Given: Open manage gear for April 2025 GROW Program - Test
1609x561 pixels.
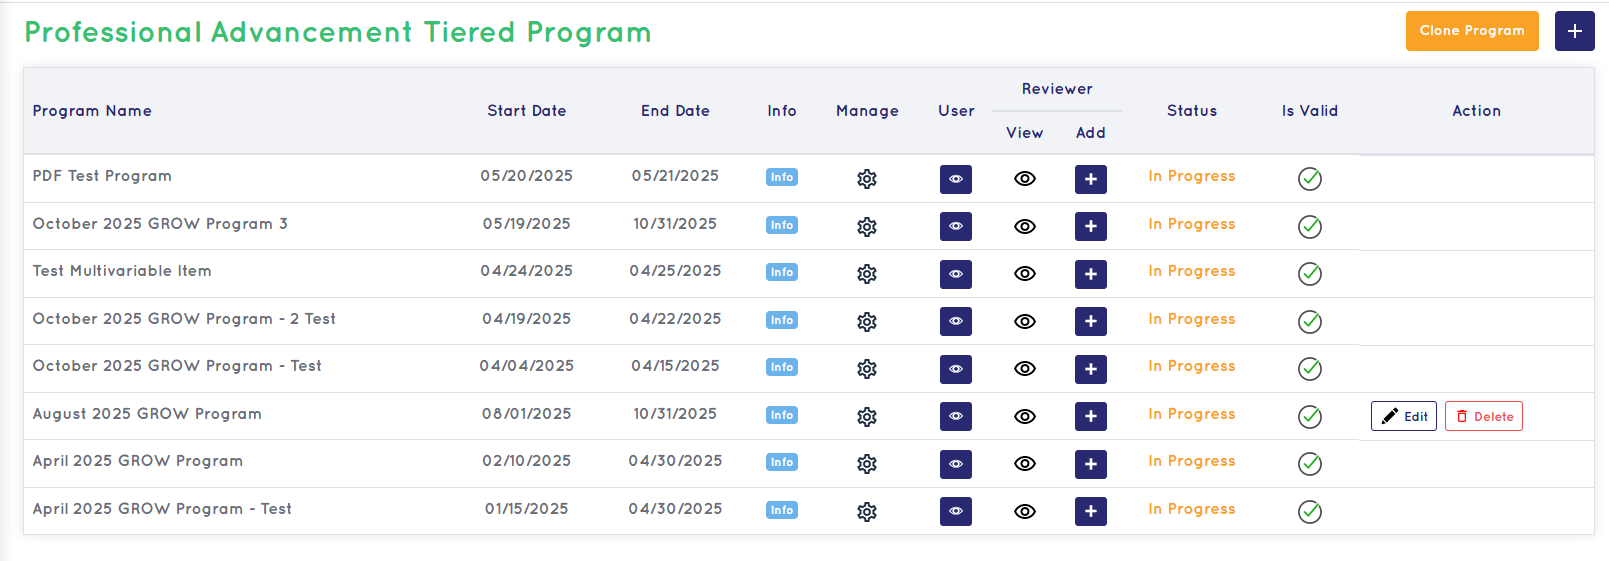Looking at the screenshot, I should pyautogui.click(x=867, y=512).
